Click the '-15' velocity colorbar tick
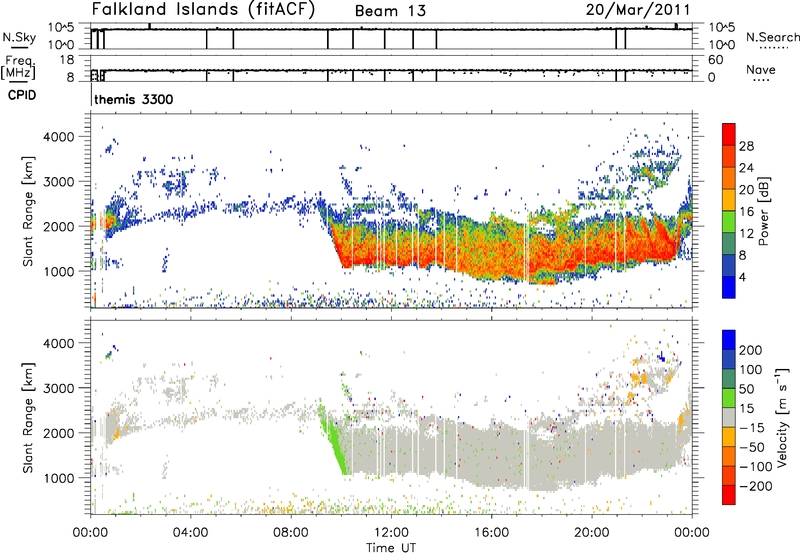 pyautogui.click(x=751, y=427)
